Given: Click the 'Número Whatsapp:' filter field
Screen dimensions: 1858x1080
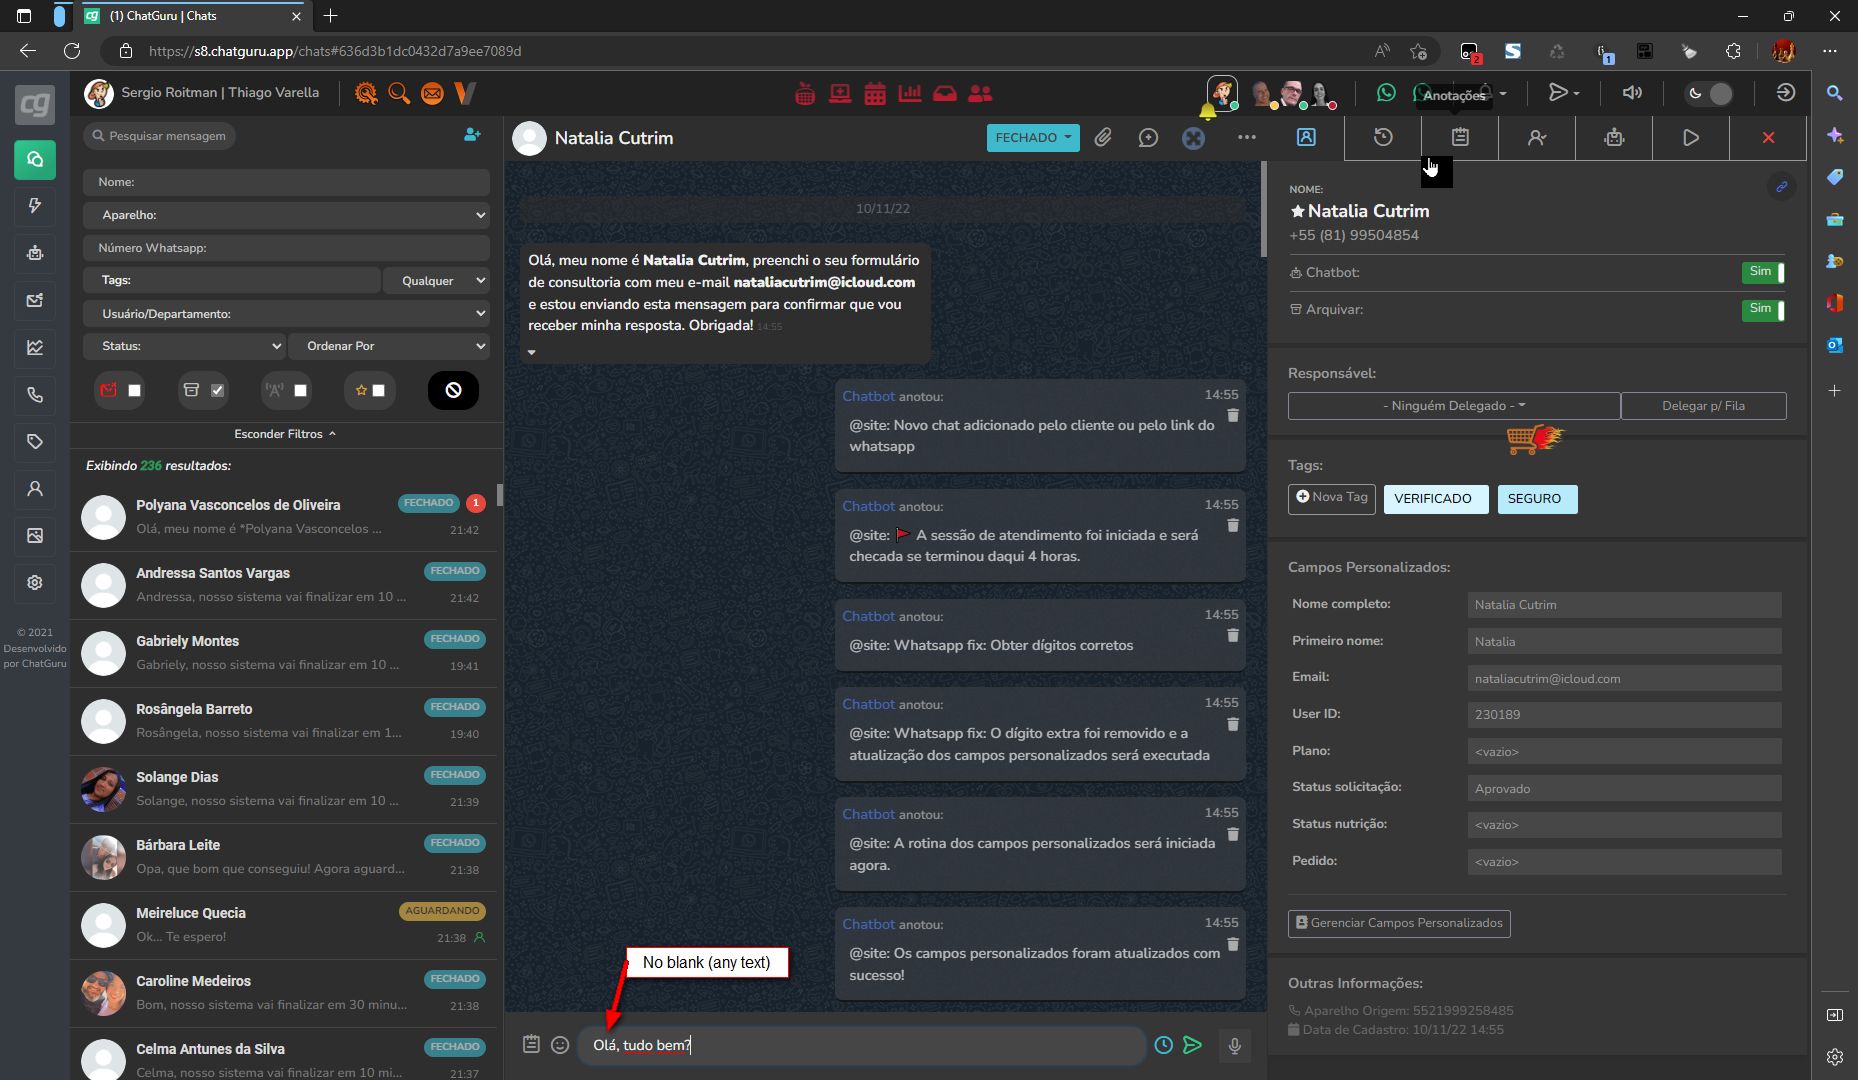Looking at the screenshot, I should (x=286, y=248).
